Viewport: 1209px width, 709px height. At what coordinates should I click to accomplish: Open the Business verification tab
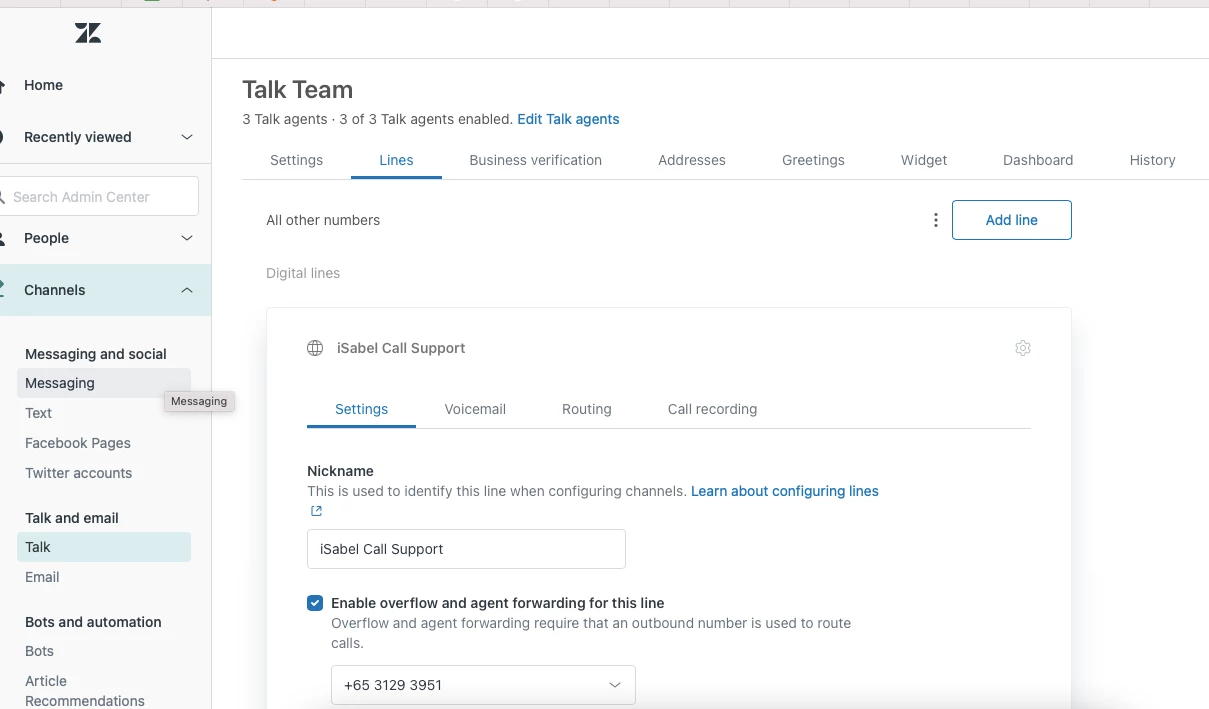535,160
